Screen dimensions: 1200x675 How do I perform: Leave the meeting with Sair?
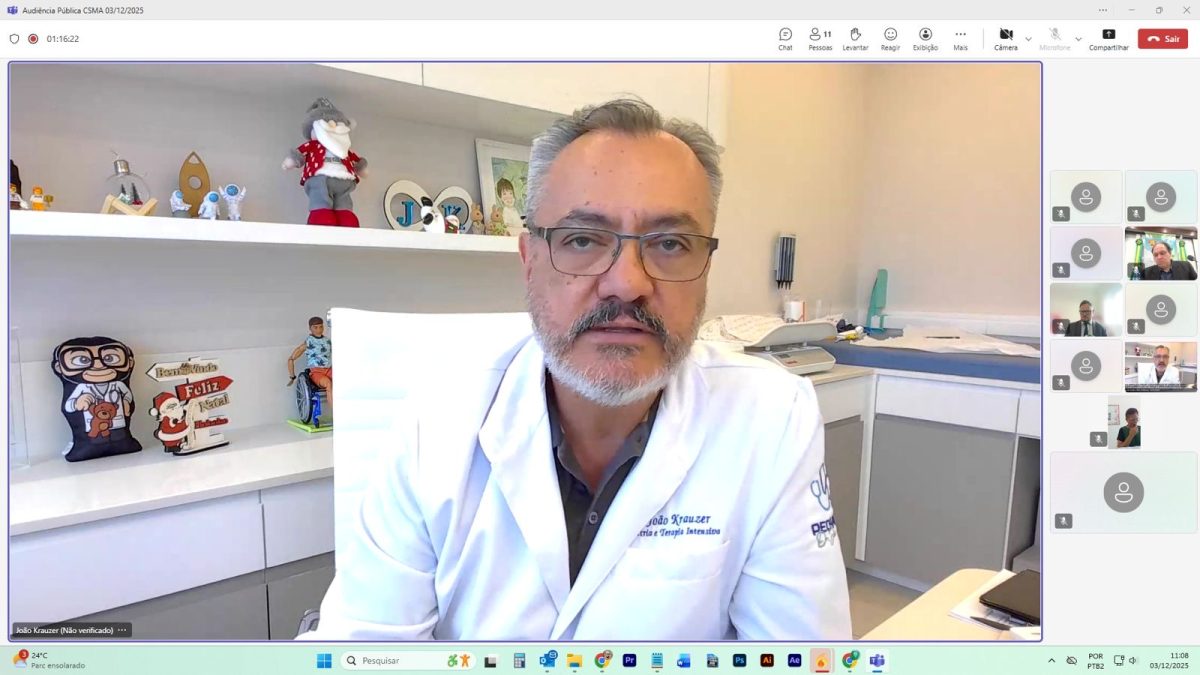(1162, 39)
